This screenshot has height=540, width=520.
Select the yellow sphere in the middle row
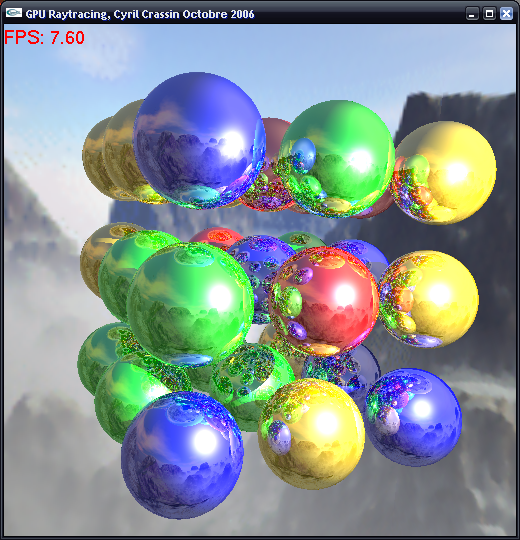coord(428,299)
